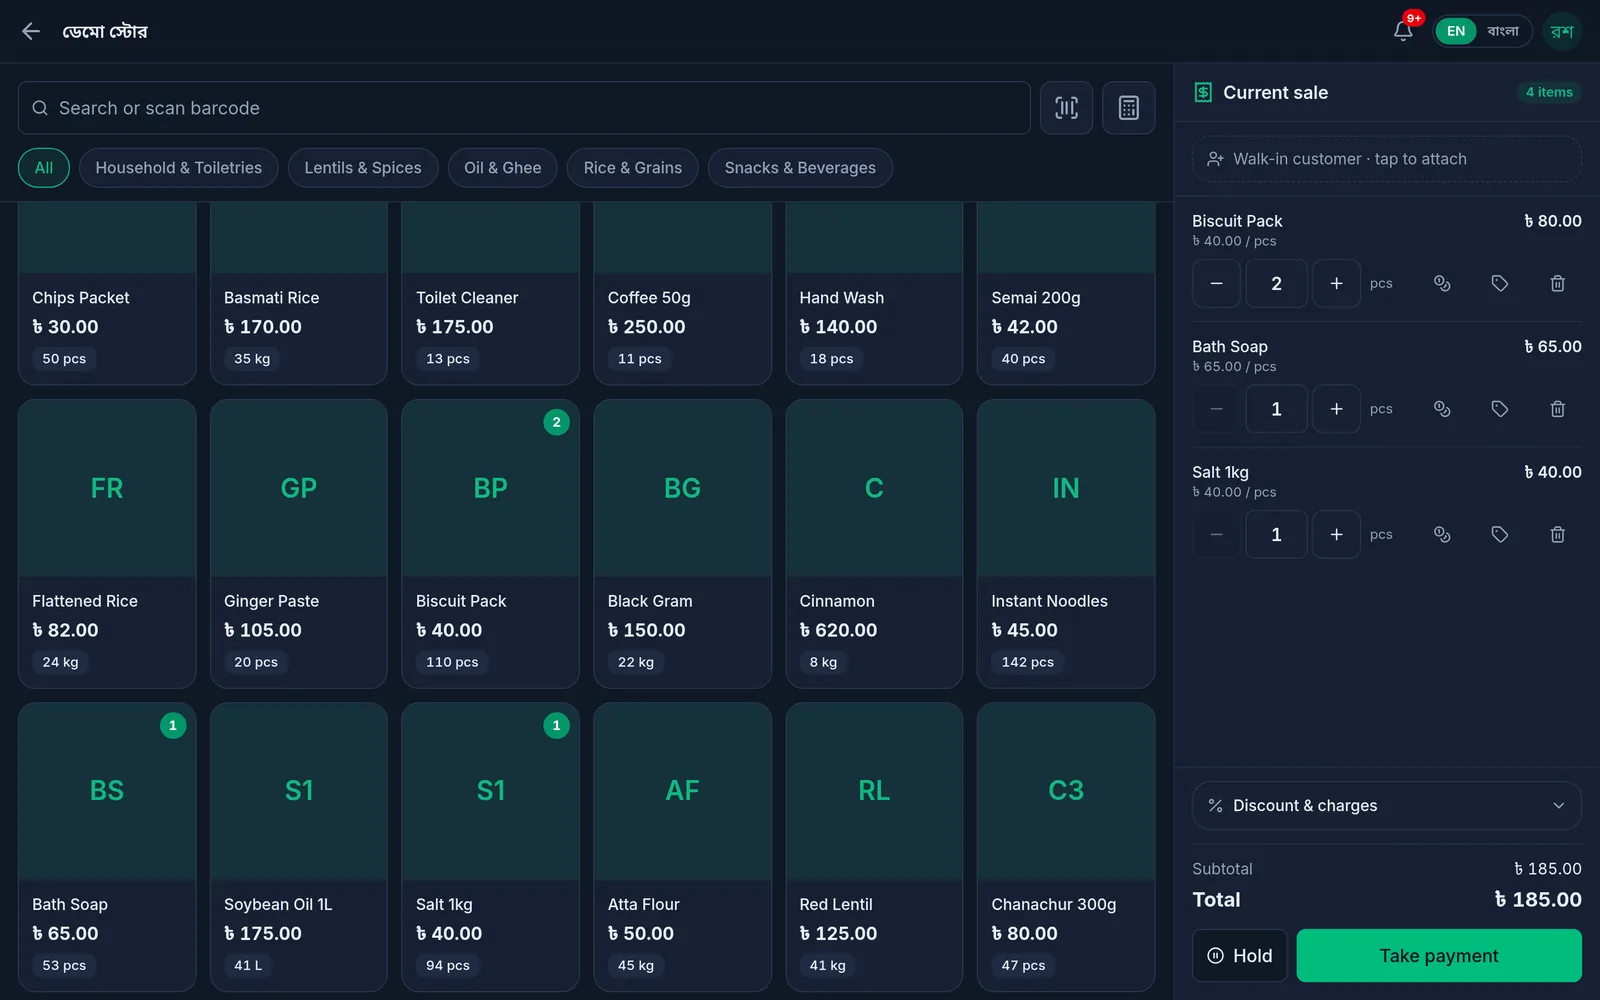The height and width of the screenshot is (1000, 1600).
Task: Open the calculator keypad
Action: [x=1129, y=108]
